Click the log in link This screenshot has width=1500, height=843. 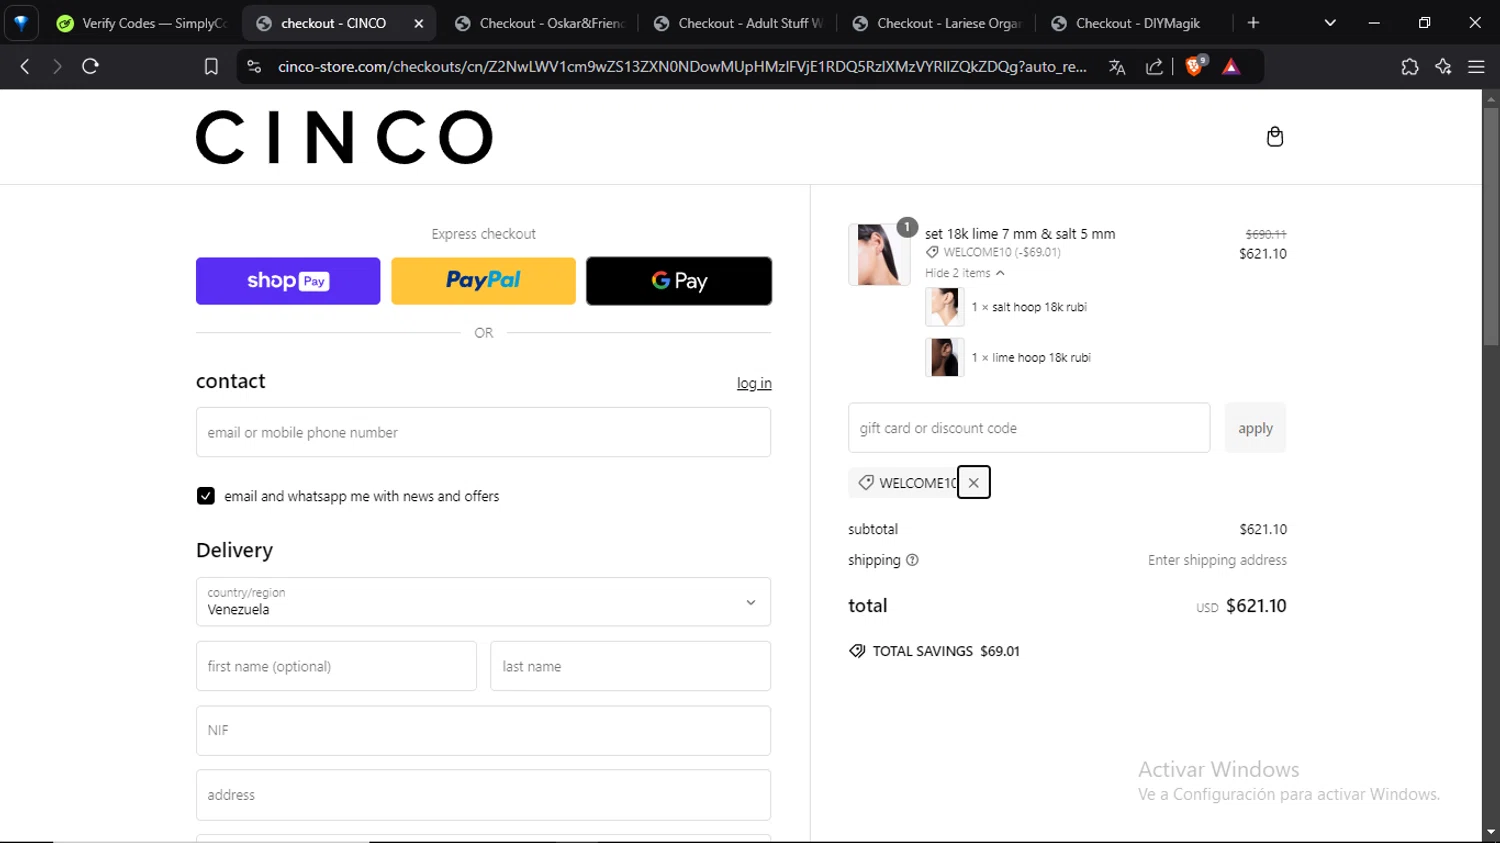754,383
